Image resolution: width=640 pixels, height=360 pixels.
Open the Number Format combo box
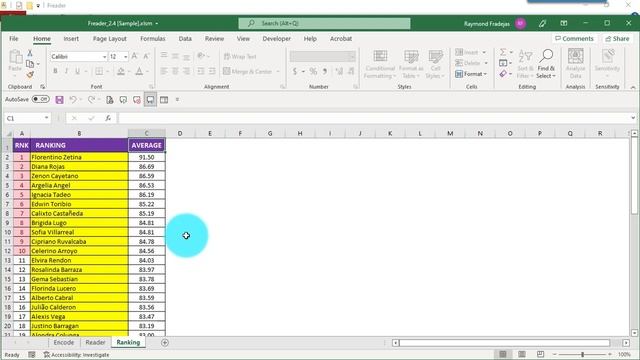pos(322,56)
